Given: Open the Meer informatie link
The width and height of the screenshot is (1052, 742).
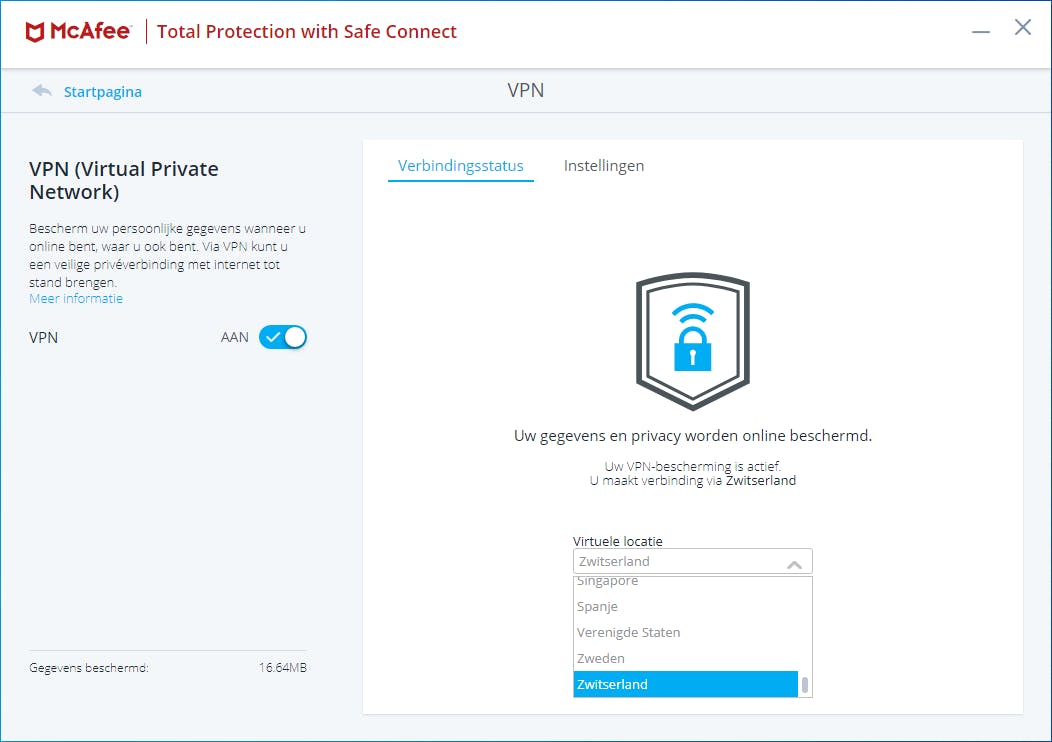Looking at the screenshot, I should tap(76, 299).
